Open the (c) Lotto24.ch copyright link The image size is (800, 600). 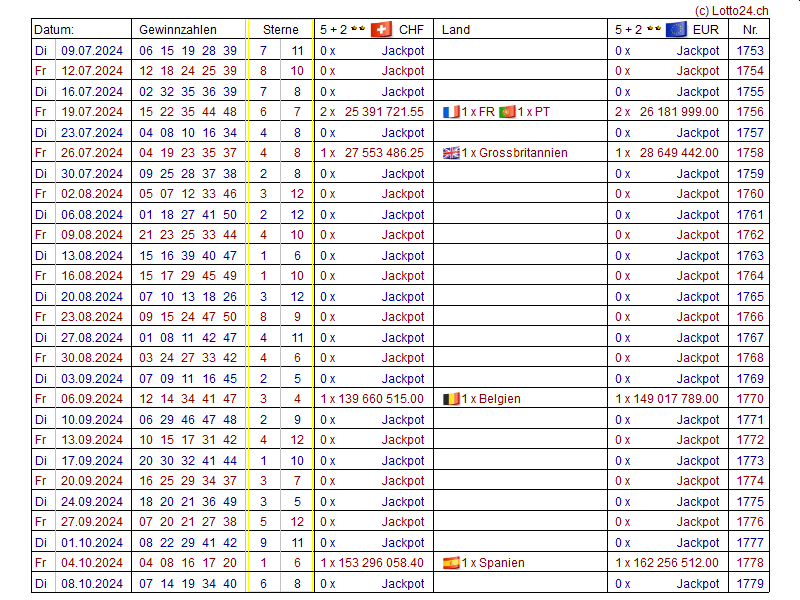pos(730,10)
